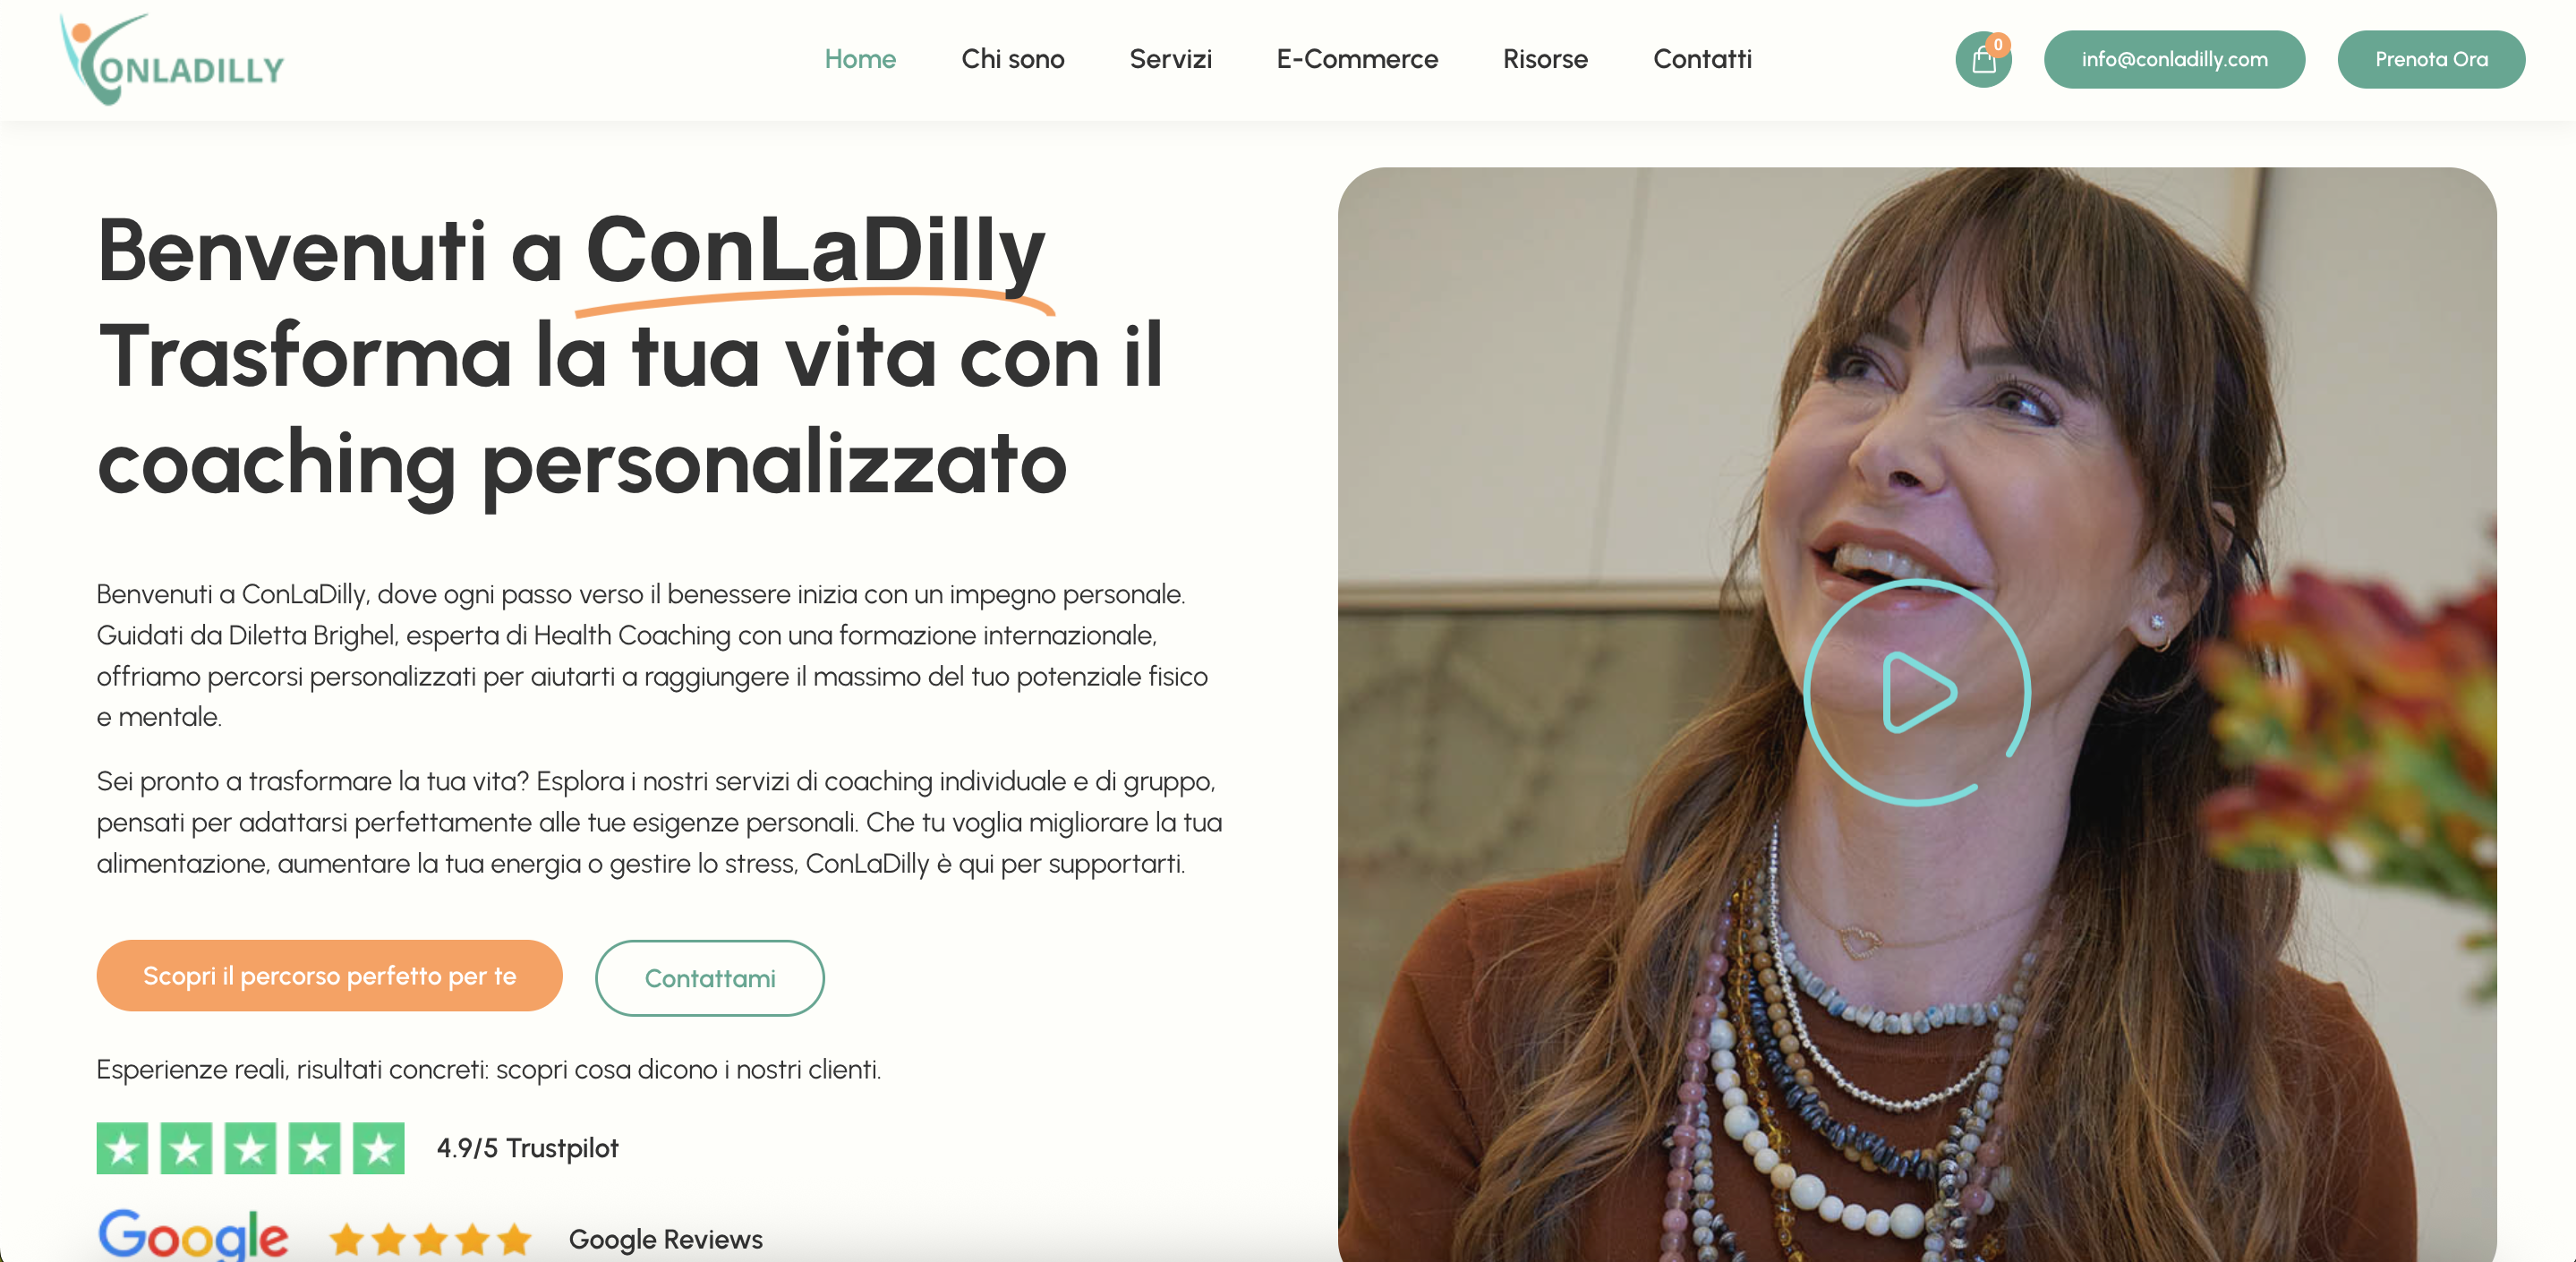Image resolution: width=2576 pixels, height=1262 pixels.
Task: Click the Google Reviews gold stars
Action: [x=430, y=1239]
